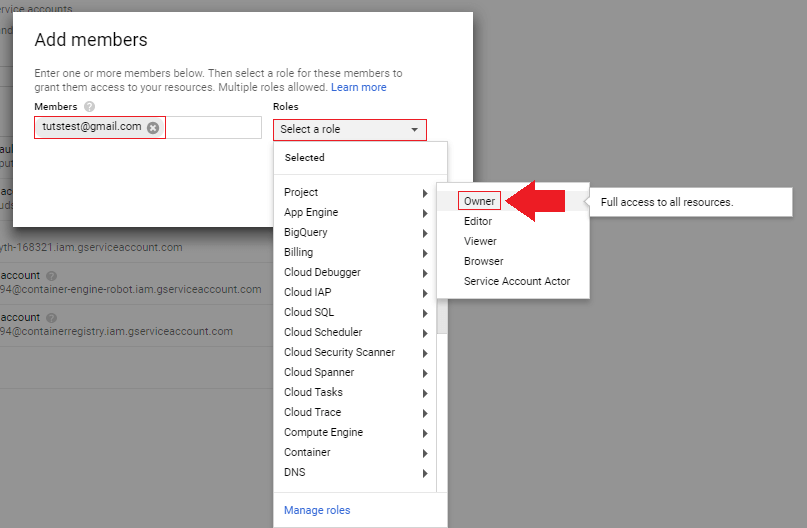
Task: Select the Owner role
Action: pos(479,201)
